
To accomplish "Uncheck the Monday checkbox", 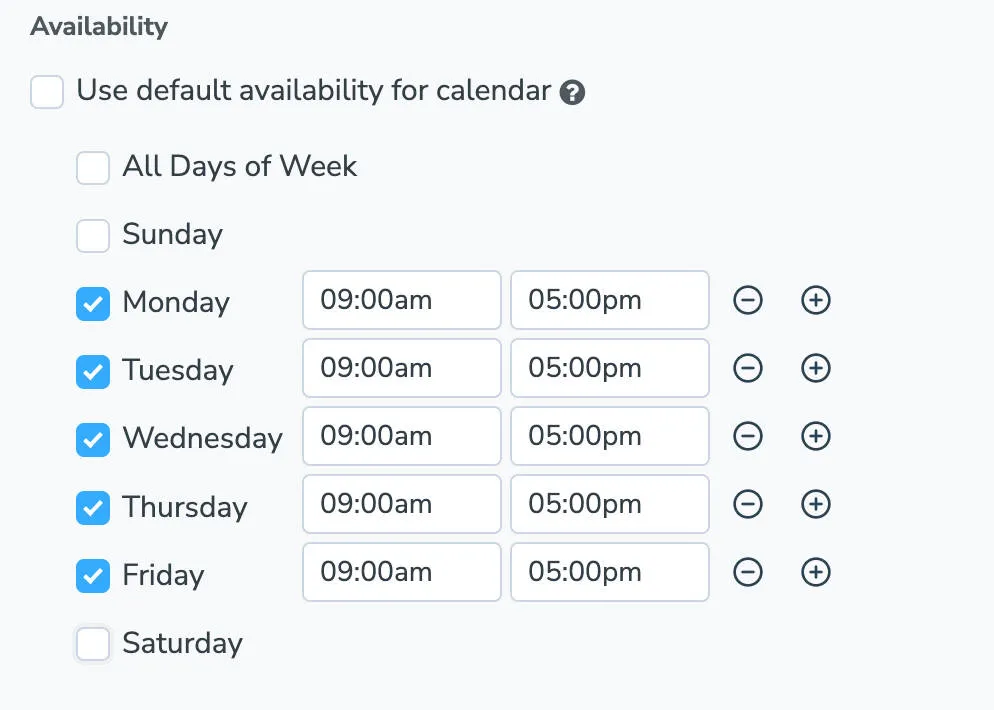I will point(92,303).
